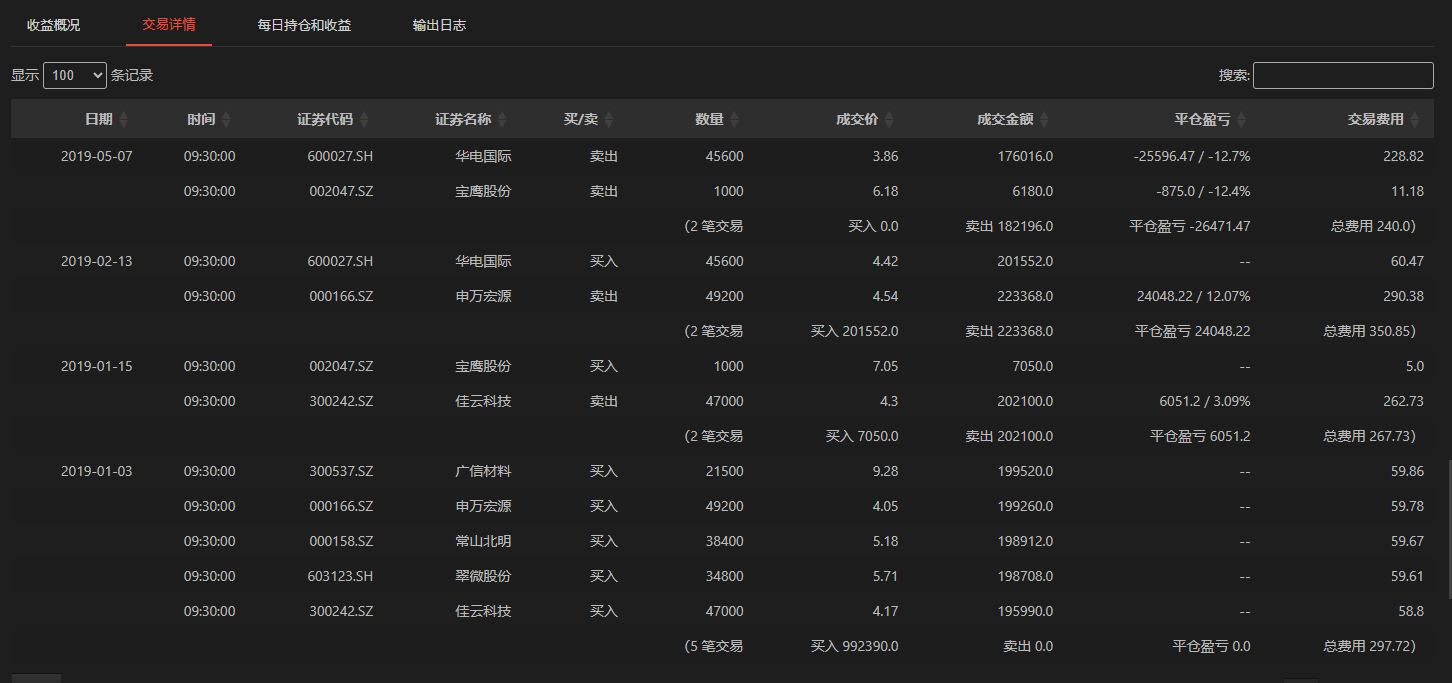This screenshot has width=1452, height=683.
Task: Click sort arrows next to 数量 header
Action: pos(734,120)
